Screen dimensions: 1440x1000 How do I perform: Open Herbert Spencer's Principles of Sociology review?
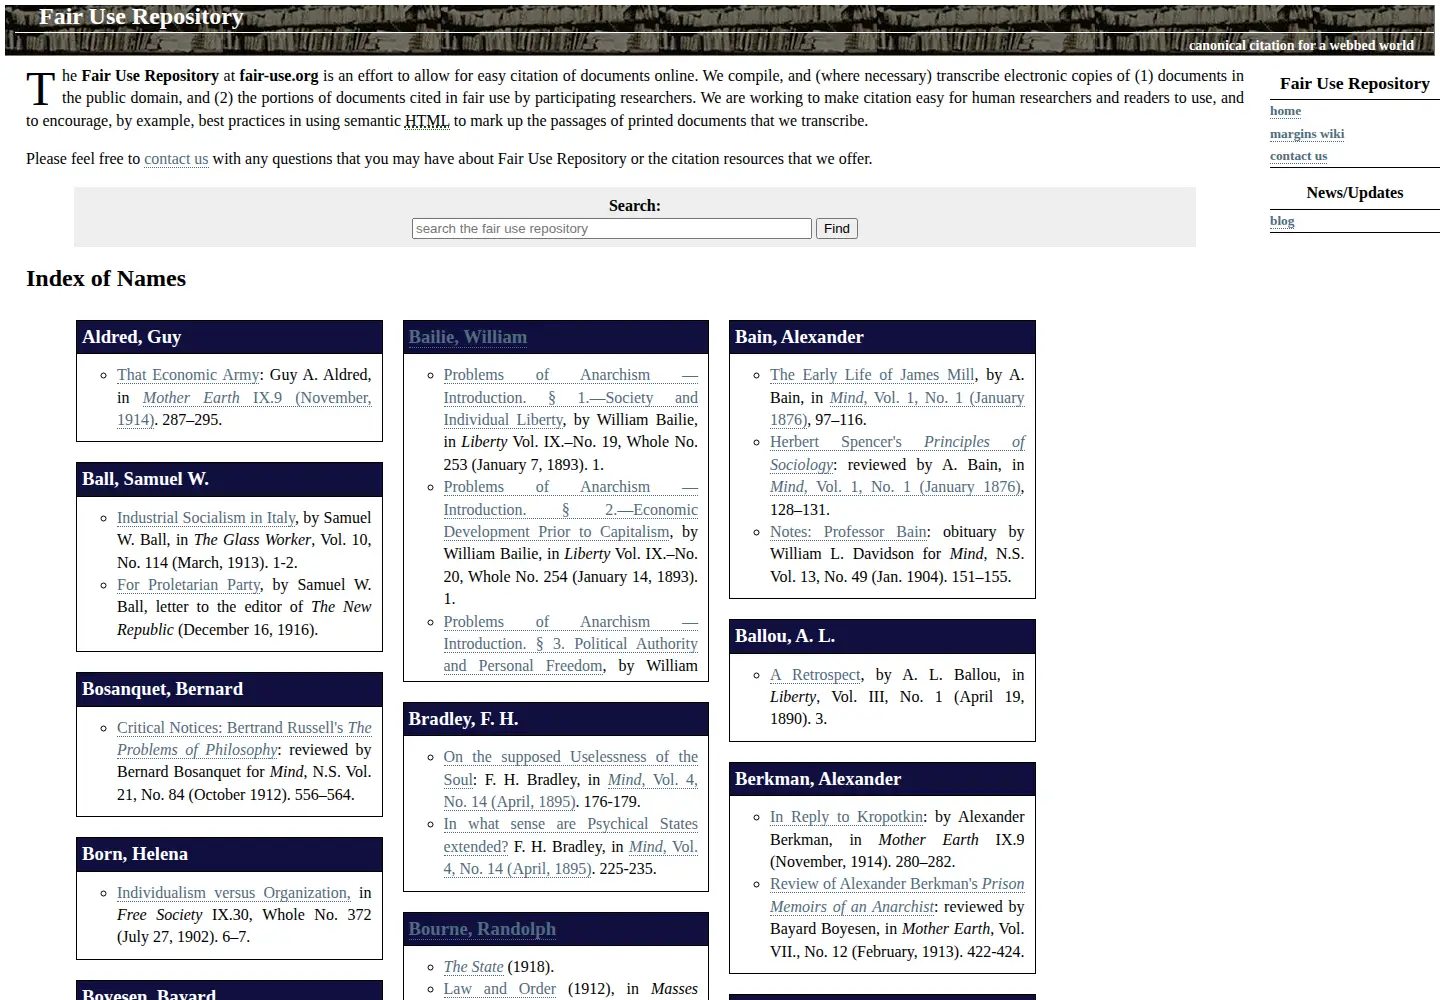point(898,453)
